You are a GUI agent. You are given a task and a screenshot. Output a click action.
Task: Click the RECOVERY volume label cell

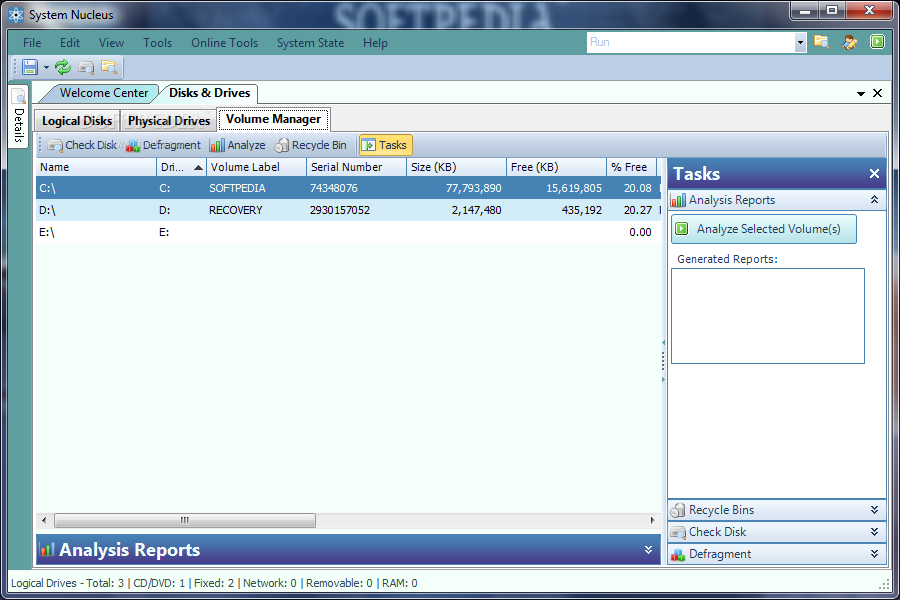[x=235, y=210]
